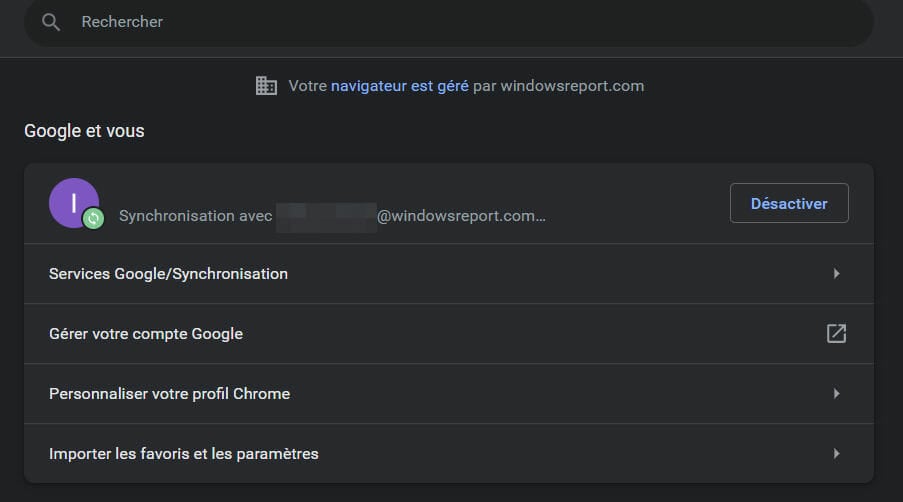Open the "navigateur est géré" link

point(399,86)
